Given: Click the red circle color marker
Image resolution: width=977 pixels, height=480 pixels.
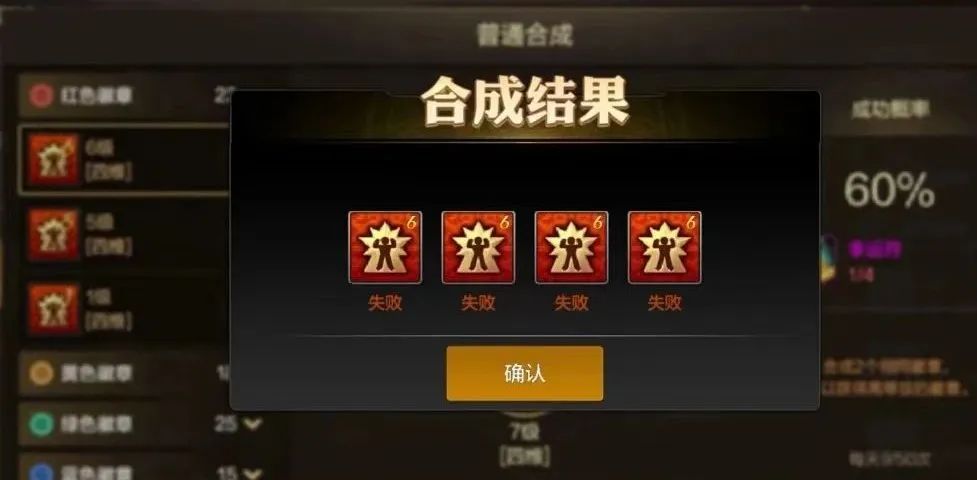Looking at the screenshot, I should coord(41,96).
